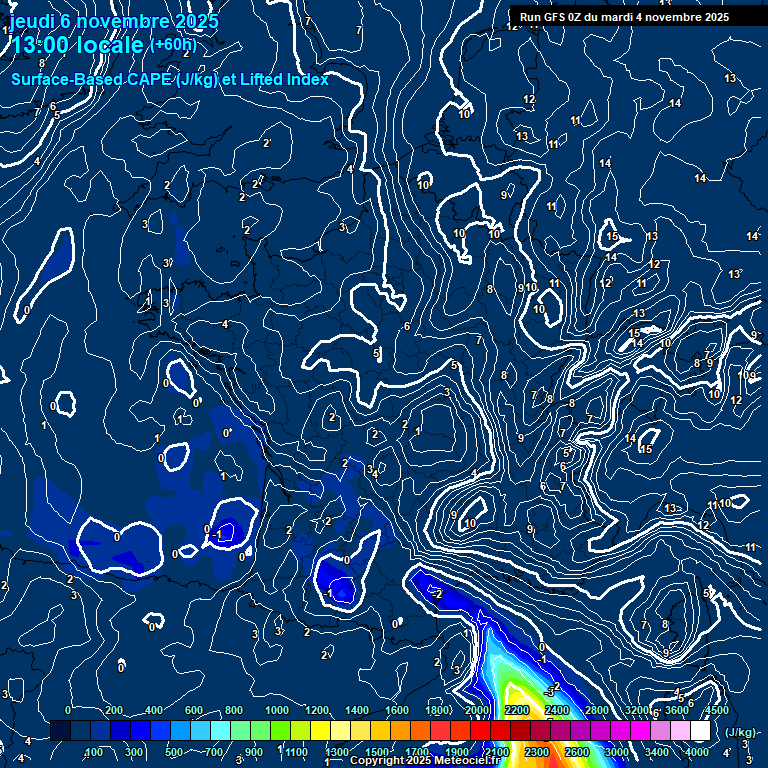The height and width of the screenshot is (768, 768).
Task: Click the '1000' value on the color scale
Action: [x=277, y=710]
